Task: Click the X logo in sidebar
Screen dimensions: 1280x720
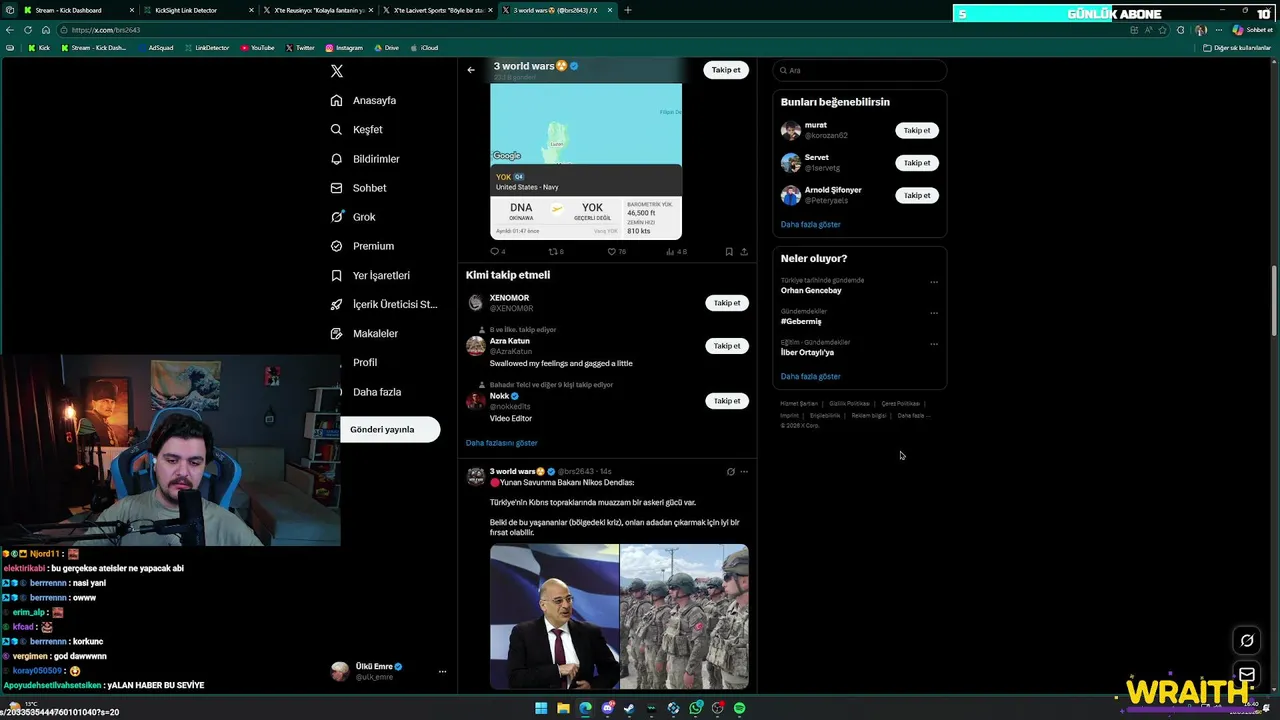Action: pos(337,71)
